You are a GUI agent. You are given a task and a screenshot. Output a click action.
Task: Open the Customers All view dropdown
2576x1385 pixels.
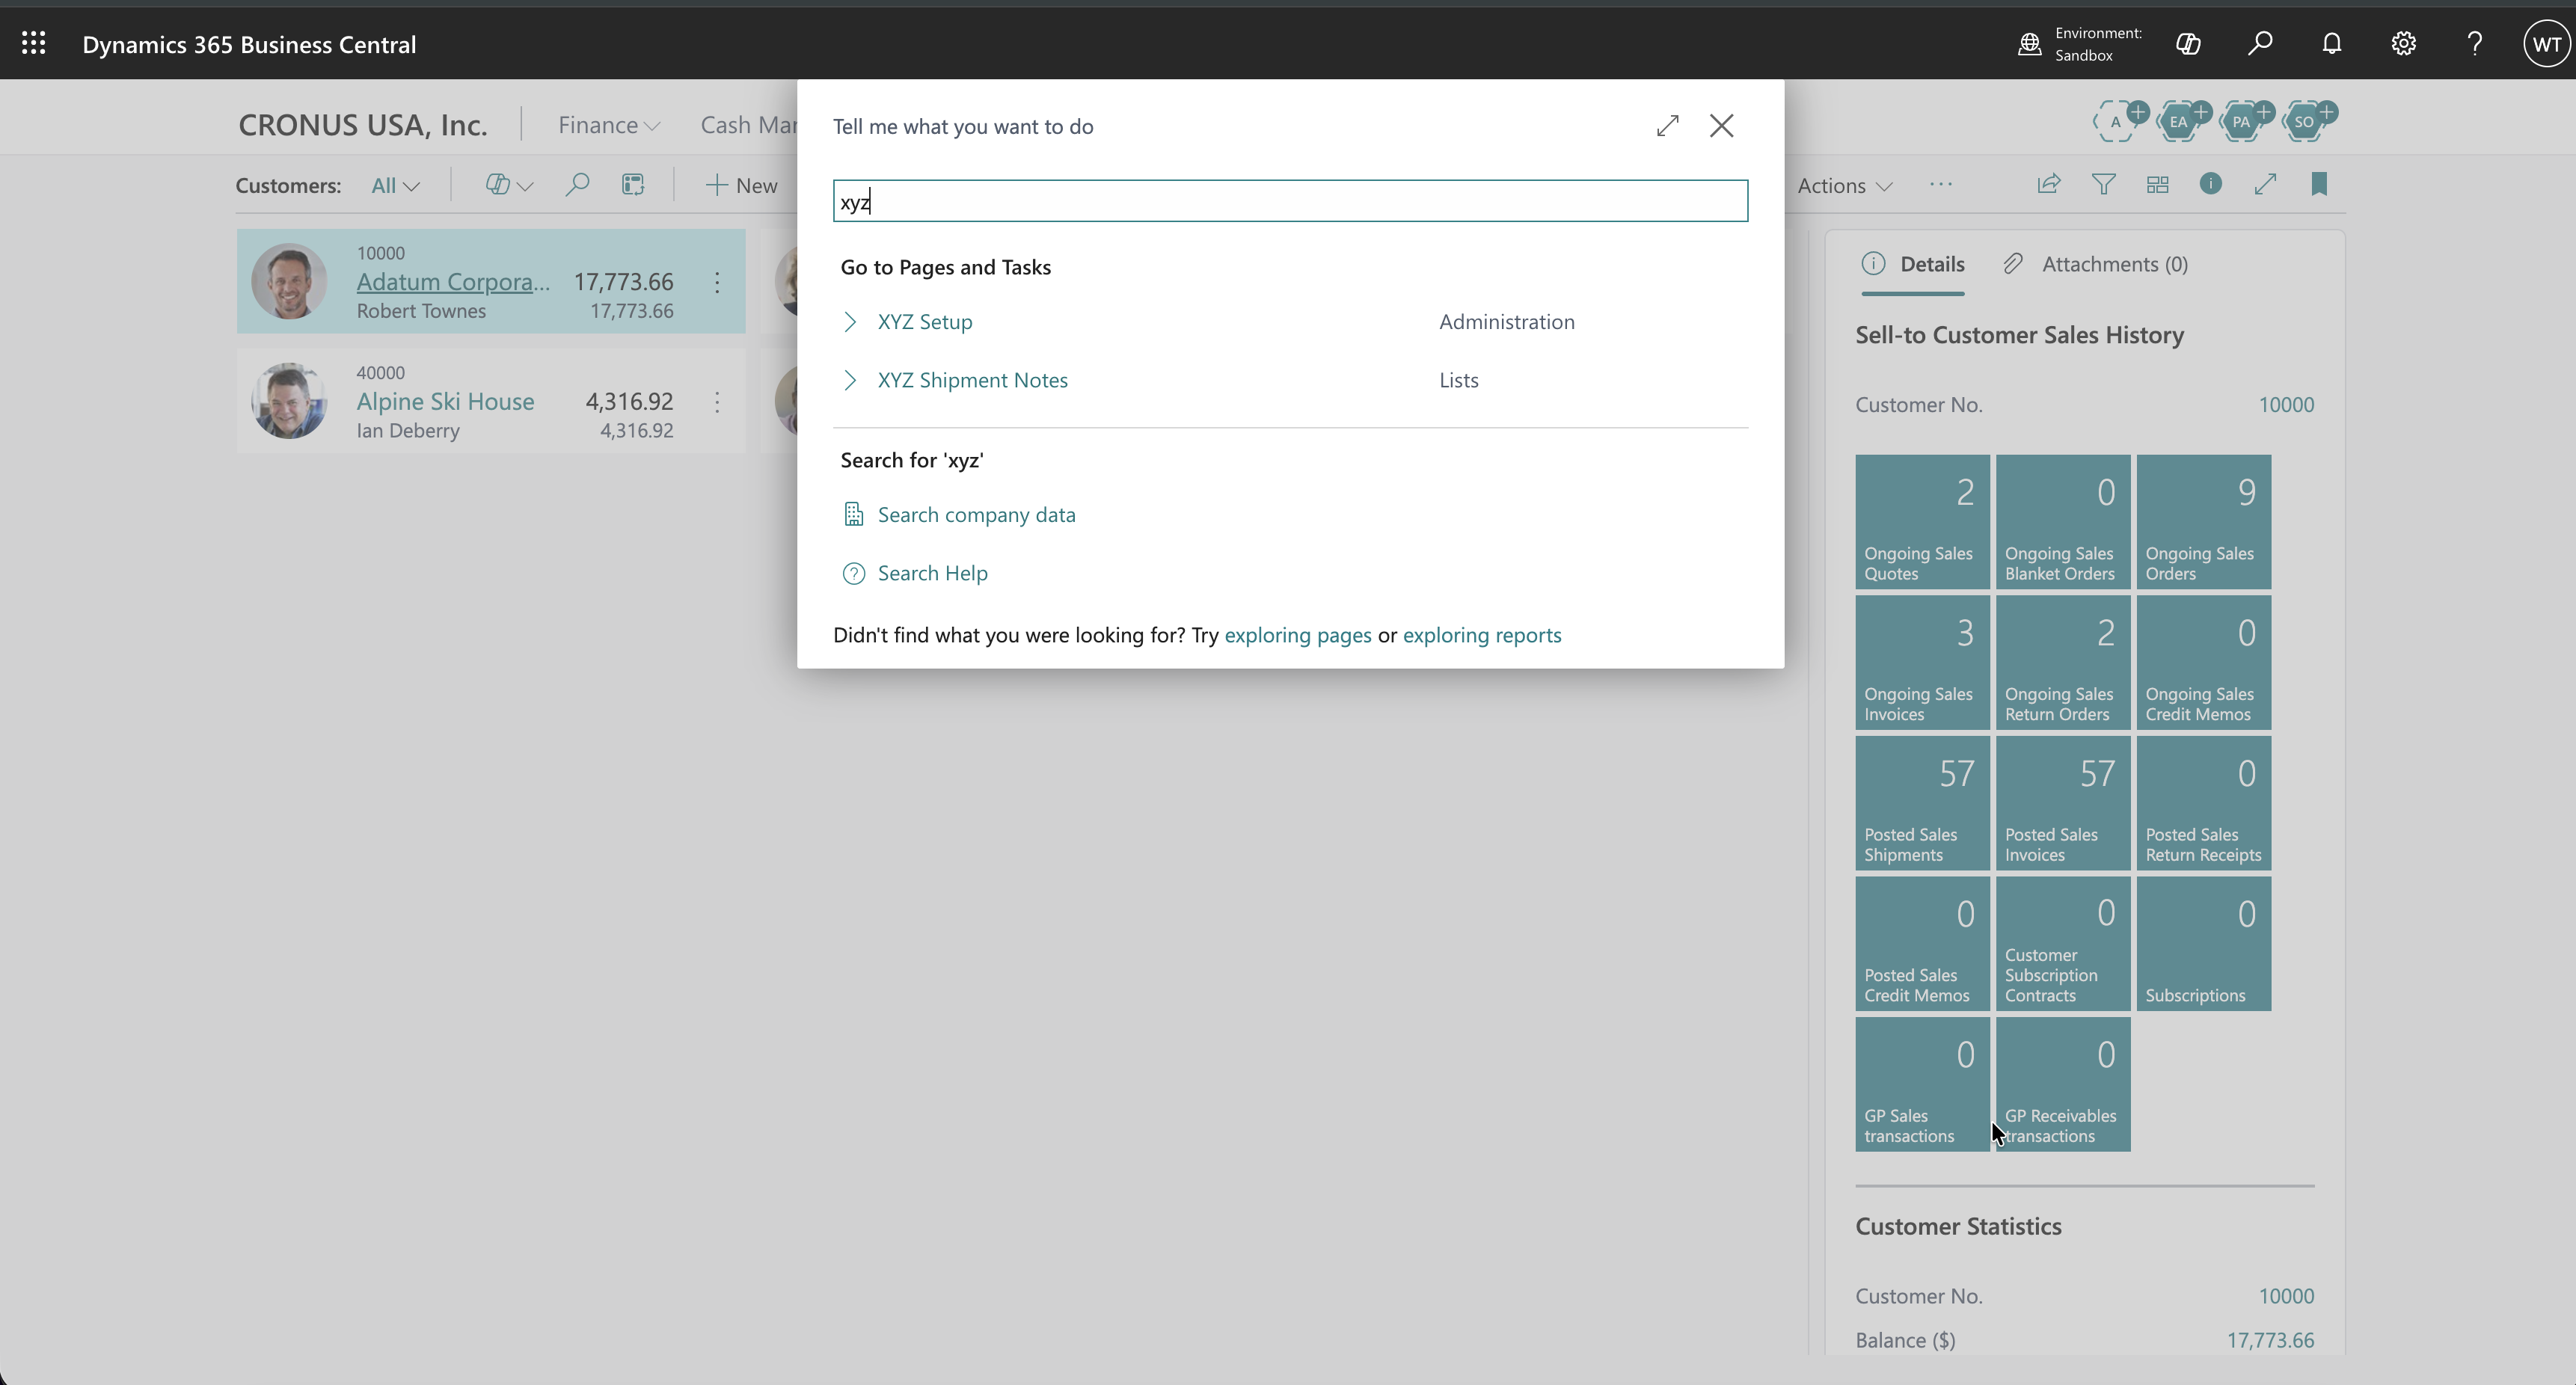coord(395,186)
